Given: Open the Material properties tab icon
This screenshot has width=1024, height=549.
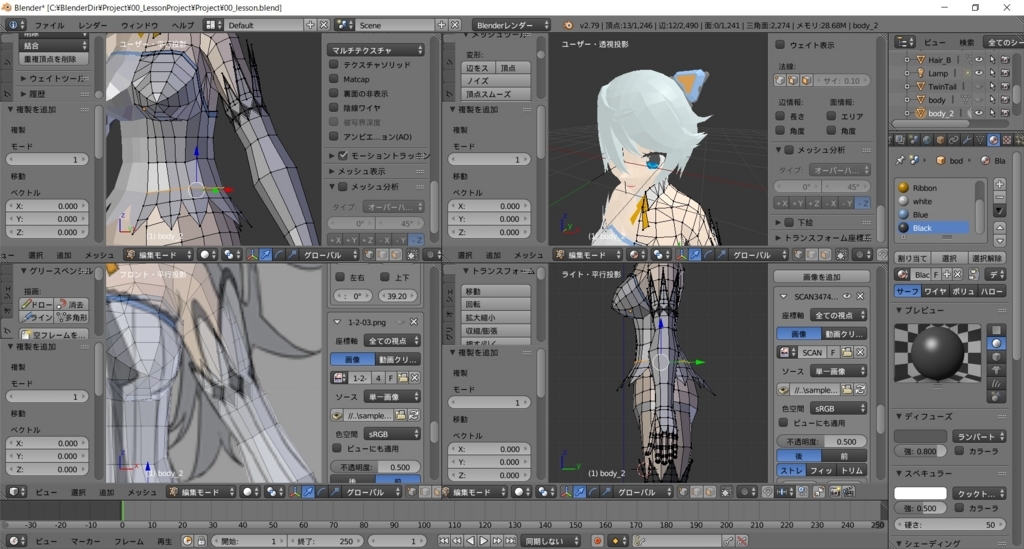Looking at the screenshot, I should coord(993,140).
